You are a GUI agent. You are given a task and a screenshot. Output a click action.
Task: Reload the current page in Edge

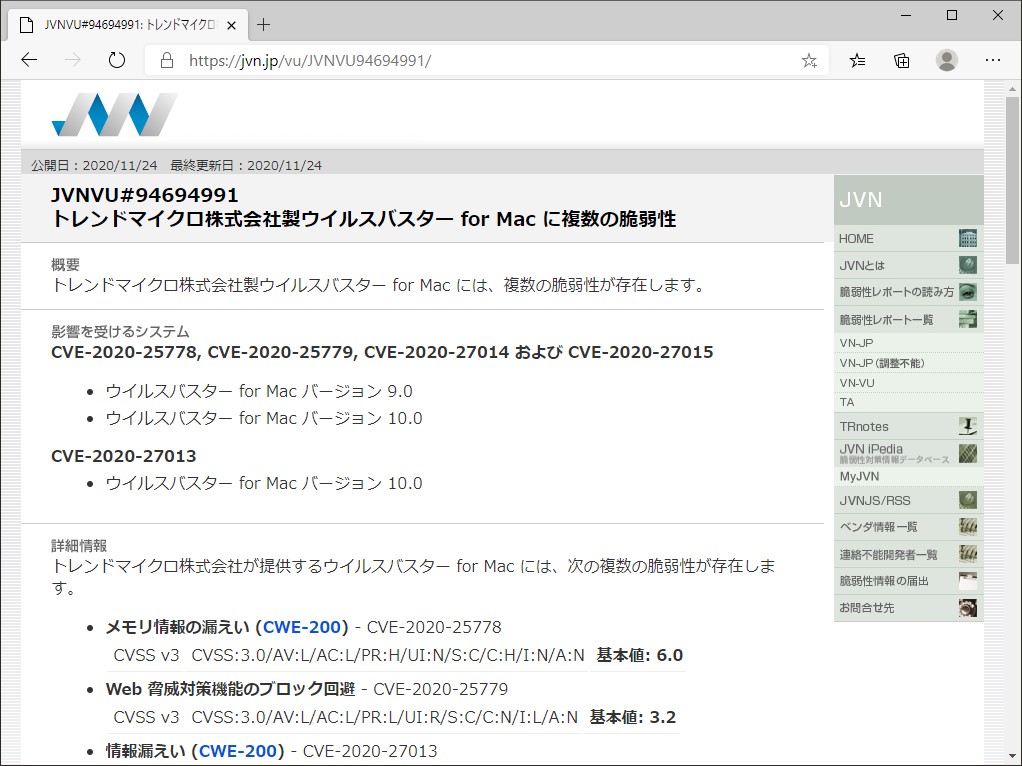click(116, 59)
